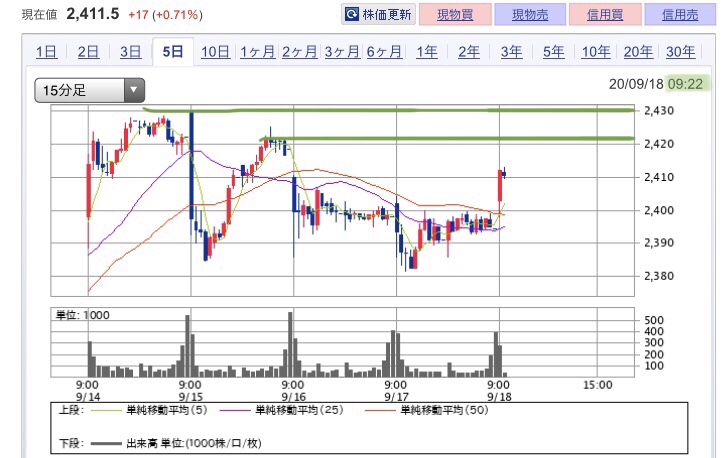Click the 単純移動平均(5) legend entry
722x458 pixels.
pos(149,410)
